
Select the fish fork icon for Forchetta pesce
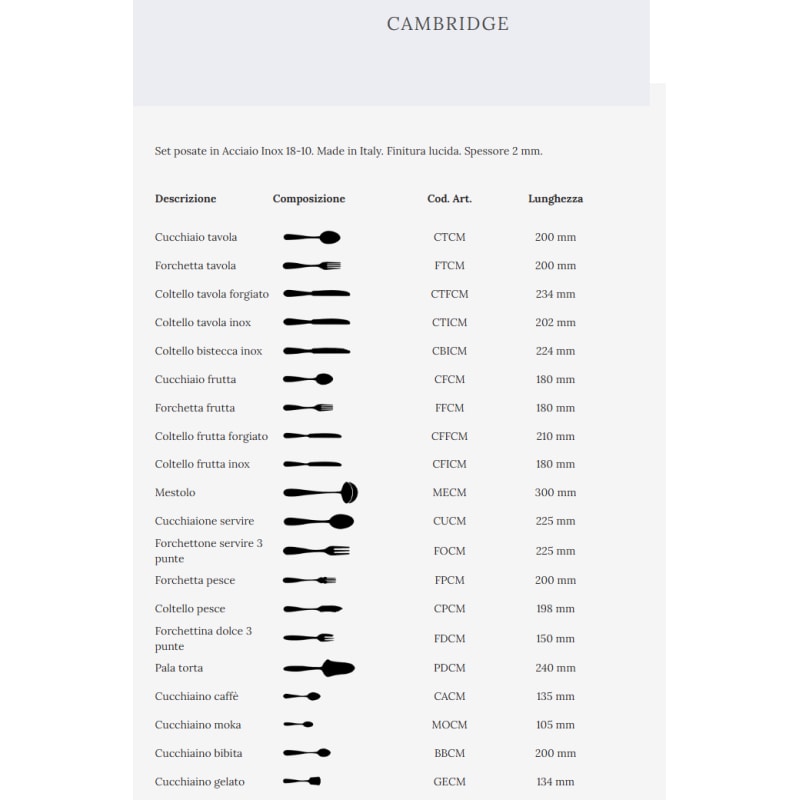click(310, 580)
